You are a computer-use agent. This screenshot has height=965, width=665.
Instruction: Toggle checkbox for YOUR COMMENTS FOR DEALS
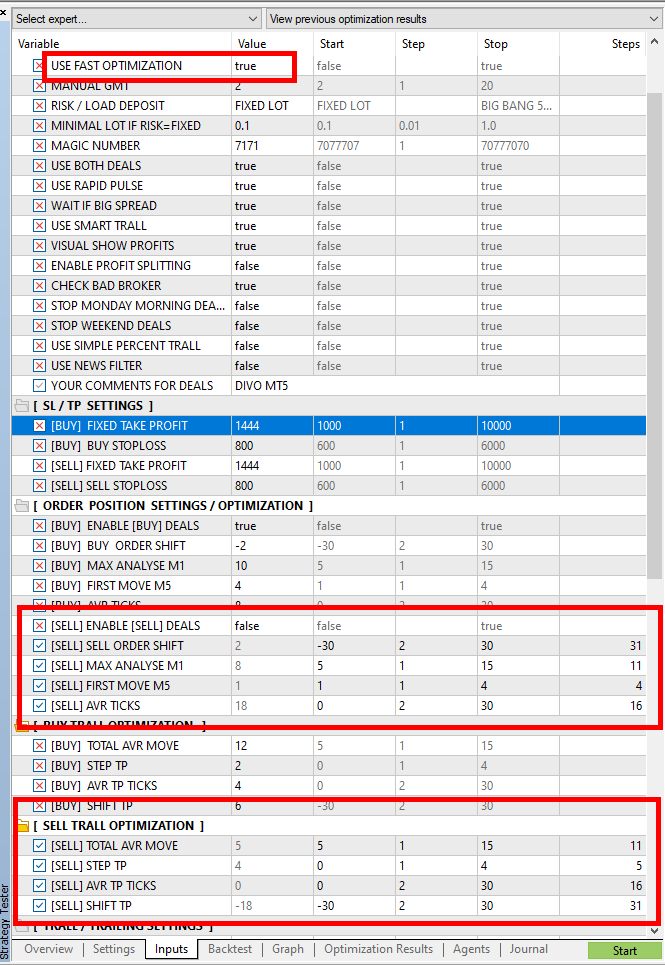39,385
